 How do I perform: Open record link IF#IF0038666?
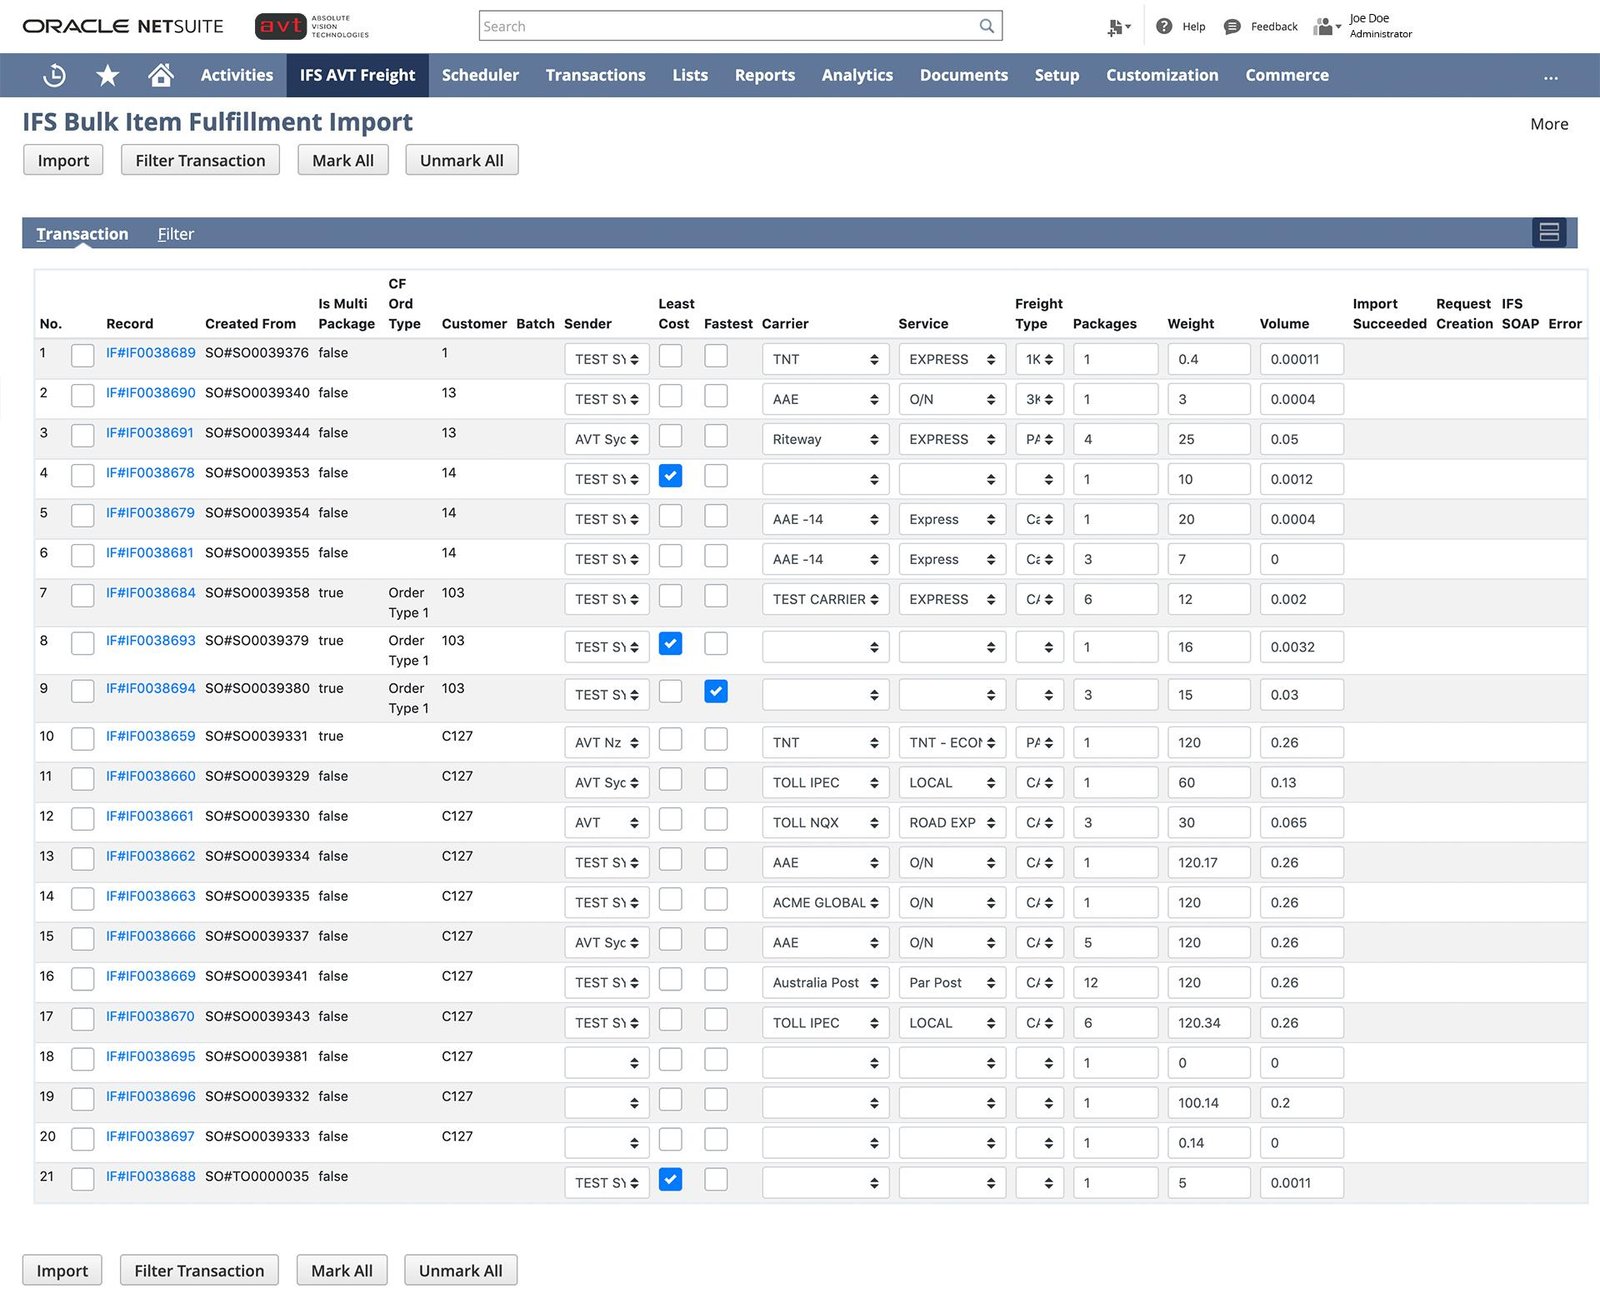150,937
